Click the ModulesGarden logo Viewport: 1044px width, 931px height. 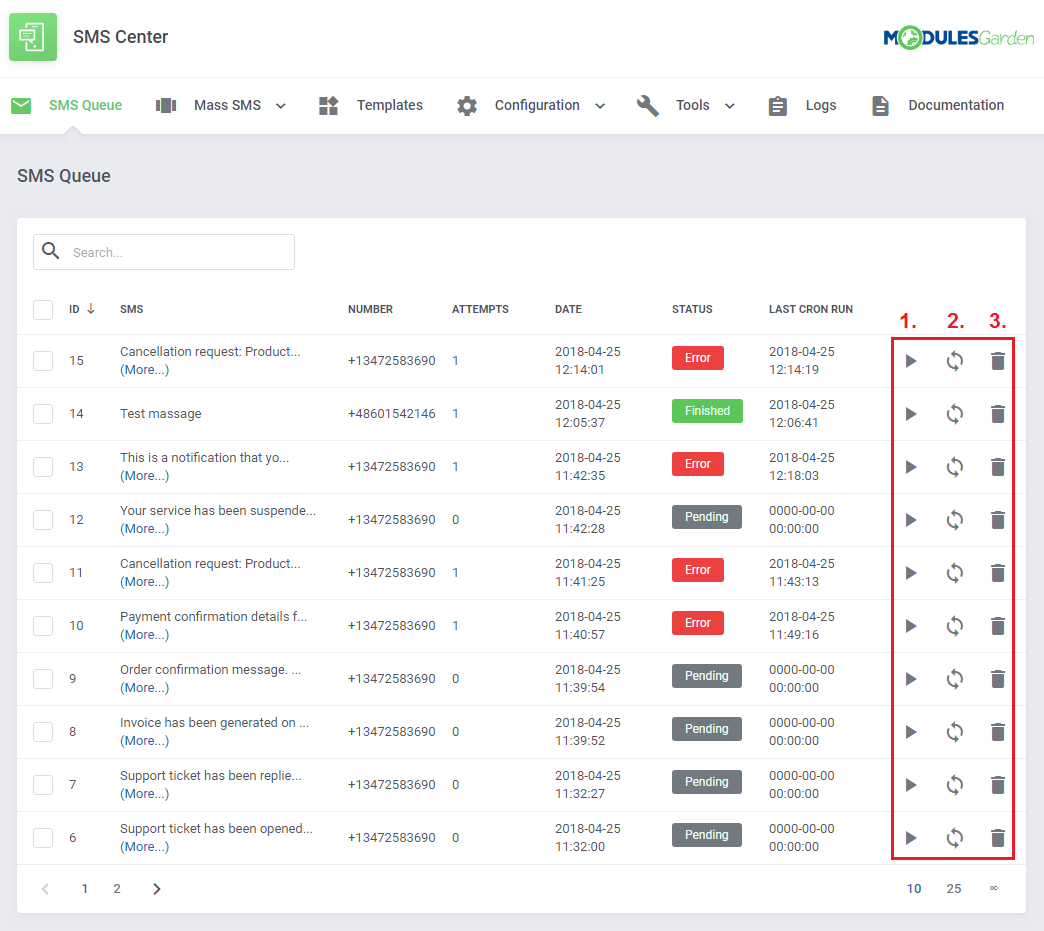pyautogui.click(x=958, y=37)
